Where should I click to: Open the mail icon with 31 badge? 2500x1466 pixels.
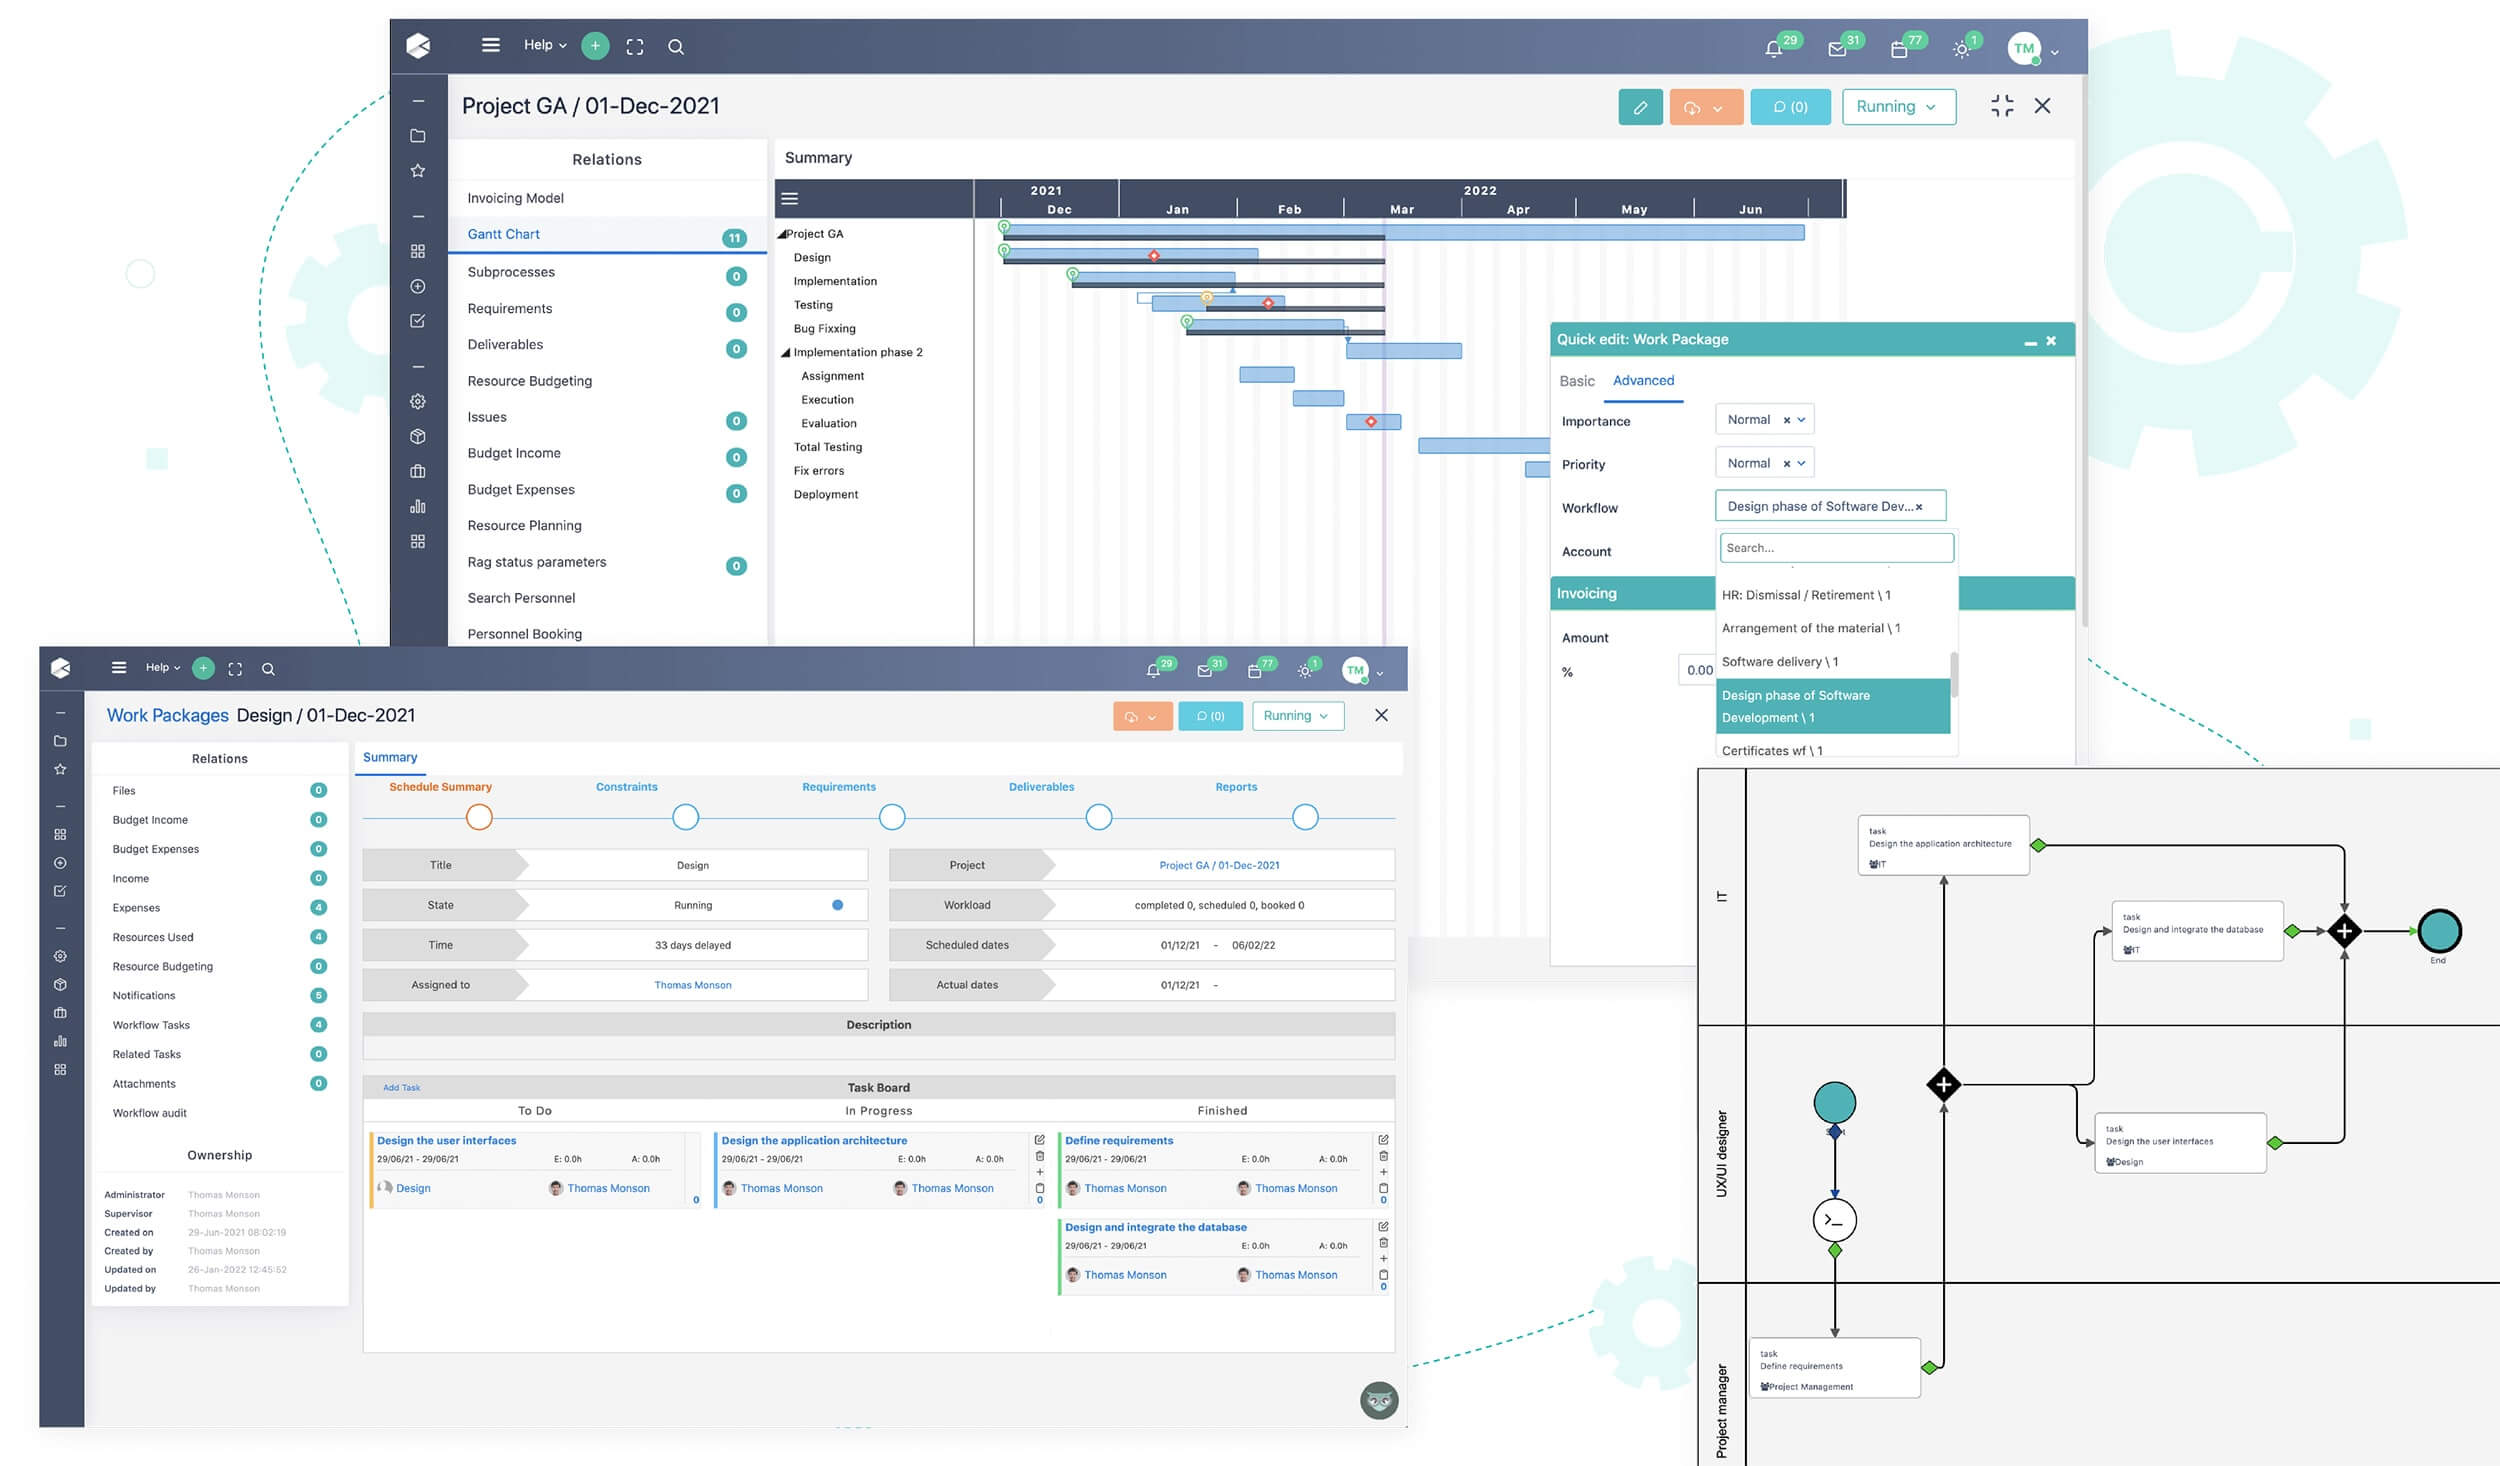[x=1836, y=48]
